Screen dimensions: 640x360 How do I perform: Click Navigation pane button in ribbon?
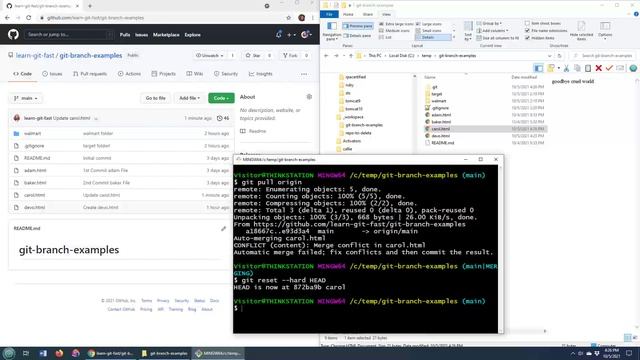coord(331,31)
